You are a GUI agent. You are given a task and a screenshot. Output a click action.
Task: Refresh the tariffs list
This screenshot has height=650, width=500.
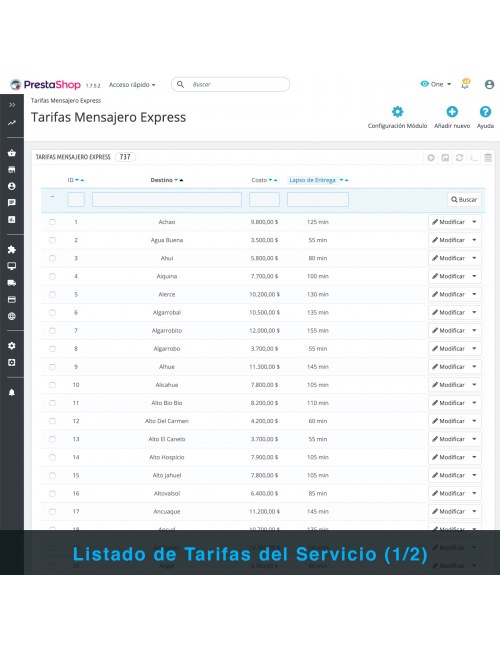[459, 158]
